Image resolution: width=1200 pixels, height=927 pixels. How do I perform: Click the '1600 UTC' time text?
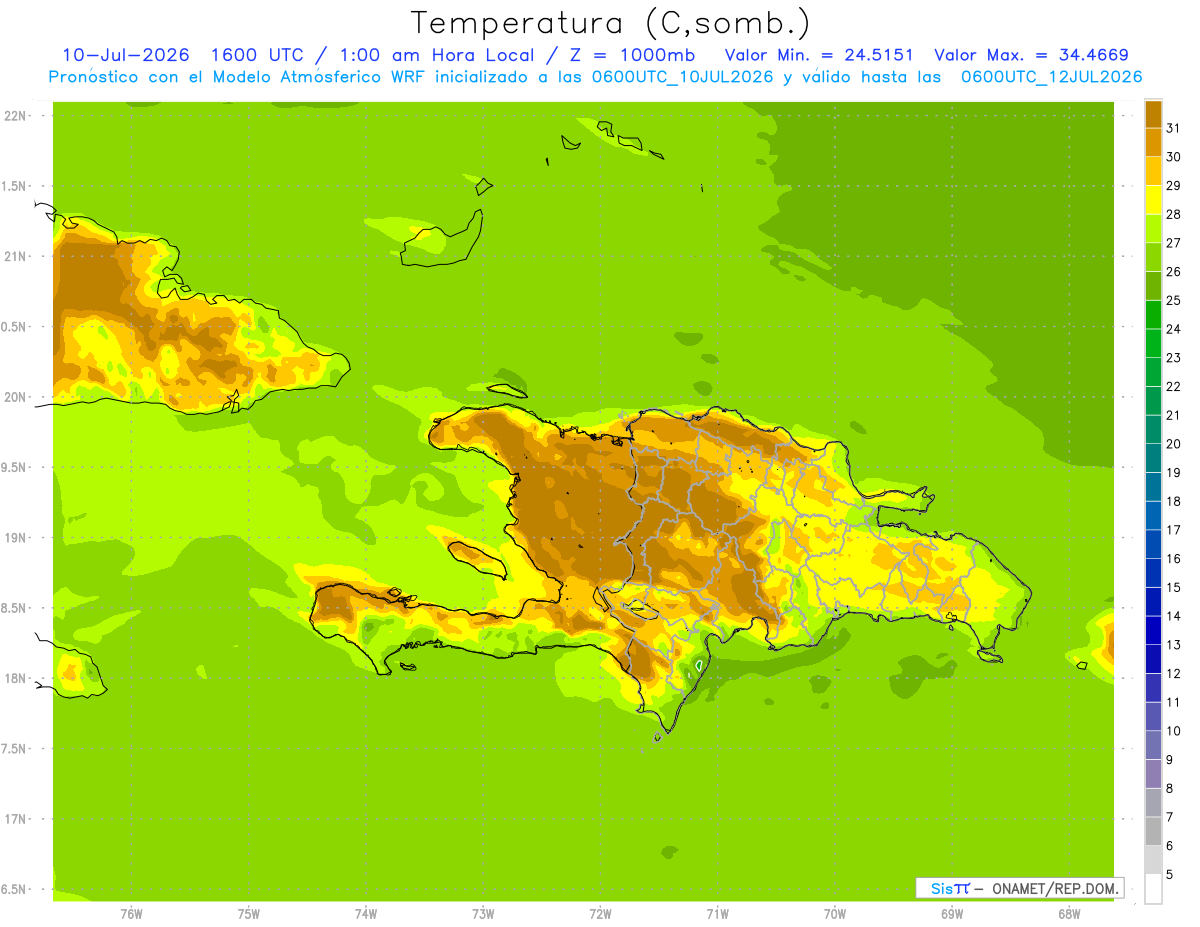point(258,55)
